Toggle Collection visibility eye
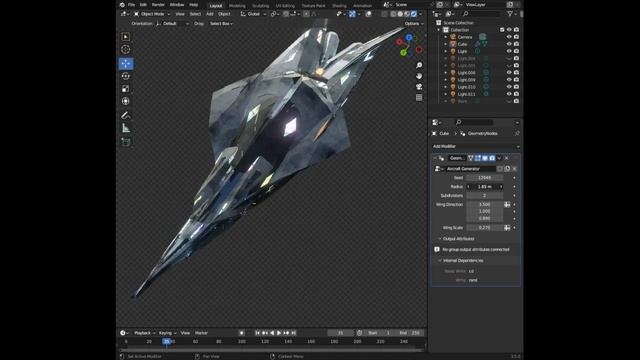The height and width of the screenshot is (360, 640). 509,30
